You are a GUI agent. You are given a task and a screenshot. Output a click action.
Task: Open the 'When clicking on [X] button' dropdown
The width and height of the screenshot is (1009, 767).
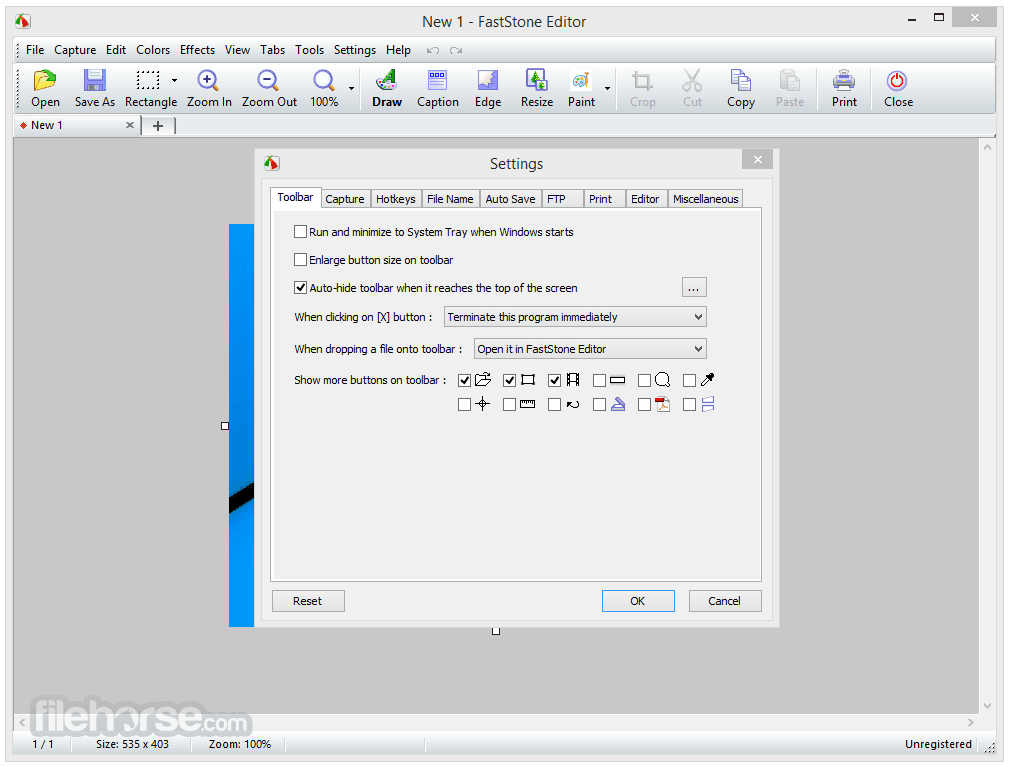[x=575, y=317]
